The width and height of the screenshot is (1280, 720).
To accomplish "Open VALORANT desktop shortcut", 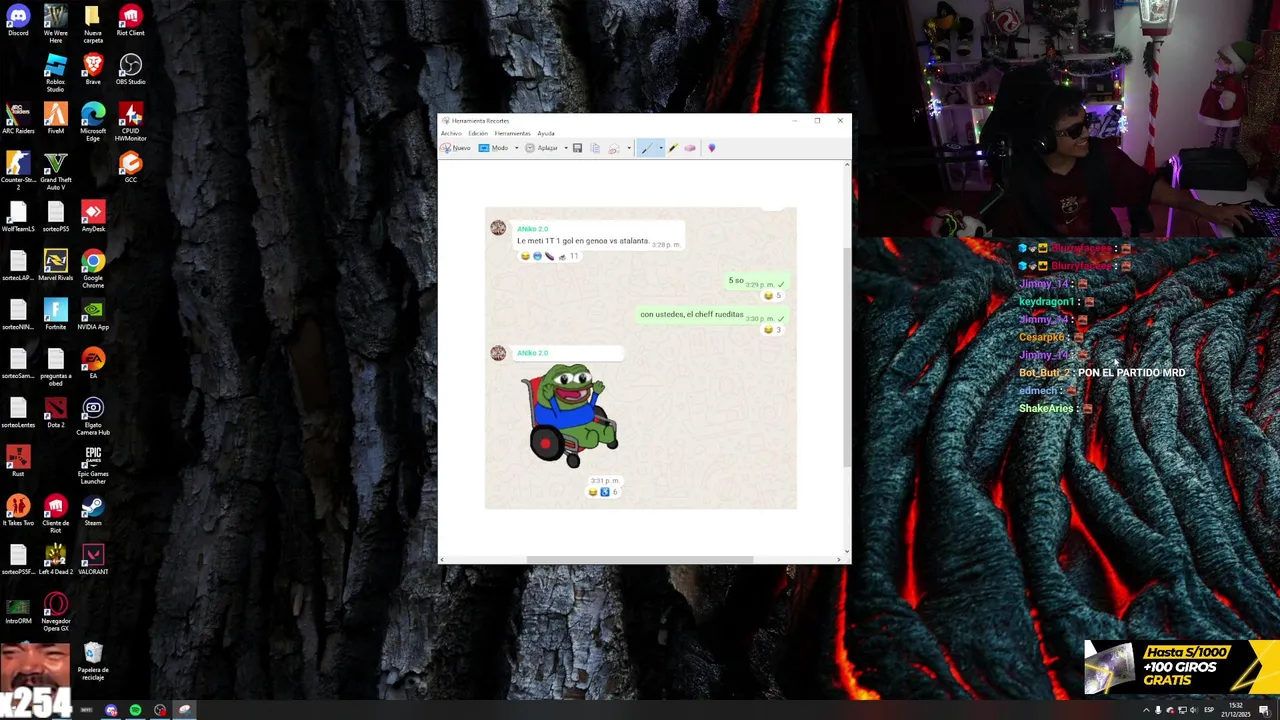I will point(93,560).
